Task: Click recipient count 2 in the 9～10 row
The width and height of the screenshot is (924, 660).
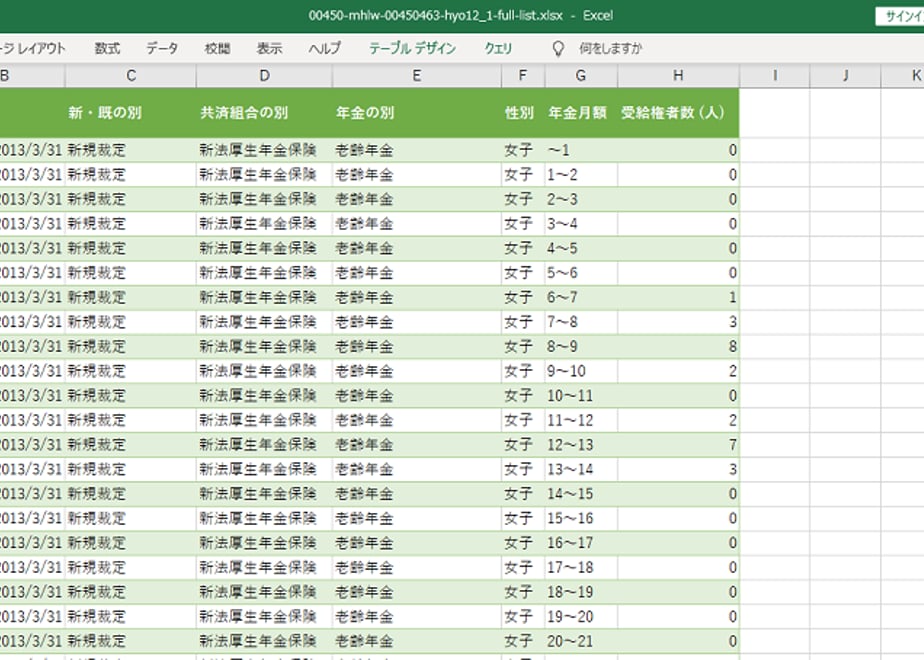Action: click(x=678, y=371)
